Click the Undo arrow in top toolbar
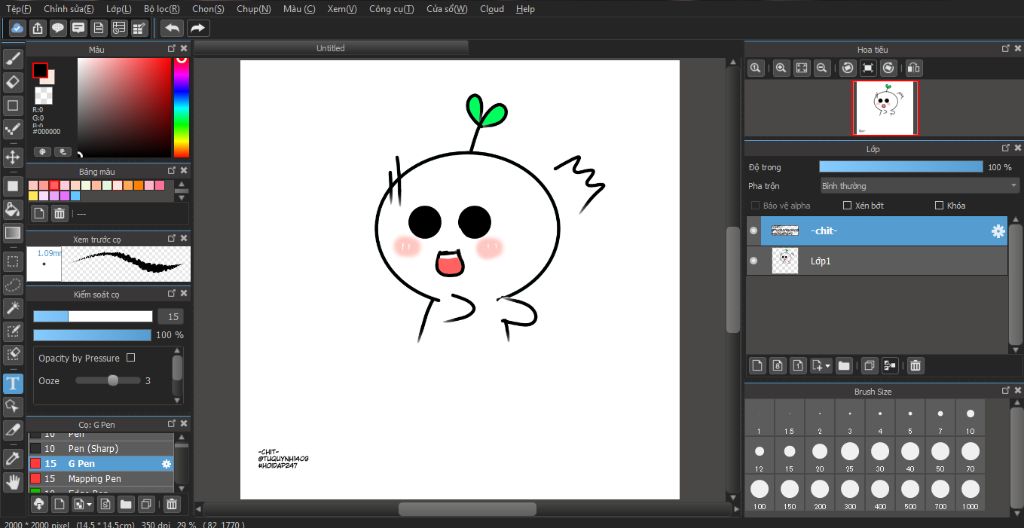The width and height of the screenshot is (1024, 528). (172, 28)
